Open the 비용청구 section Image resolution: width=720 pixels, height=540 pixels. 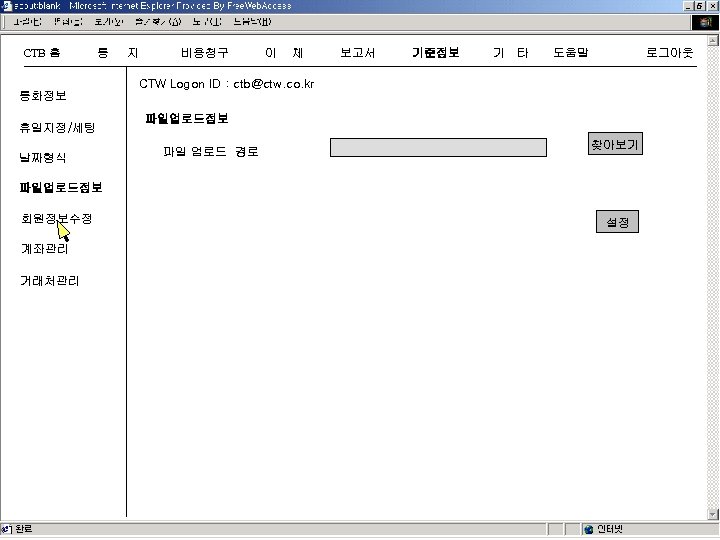204,53
